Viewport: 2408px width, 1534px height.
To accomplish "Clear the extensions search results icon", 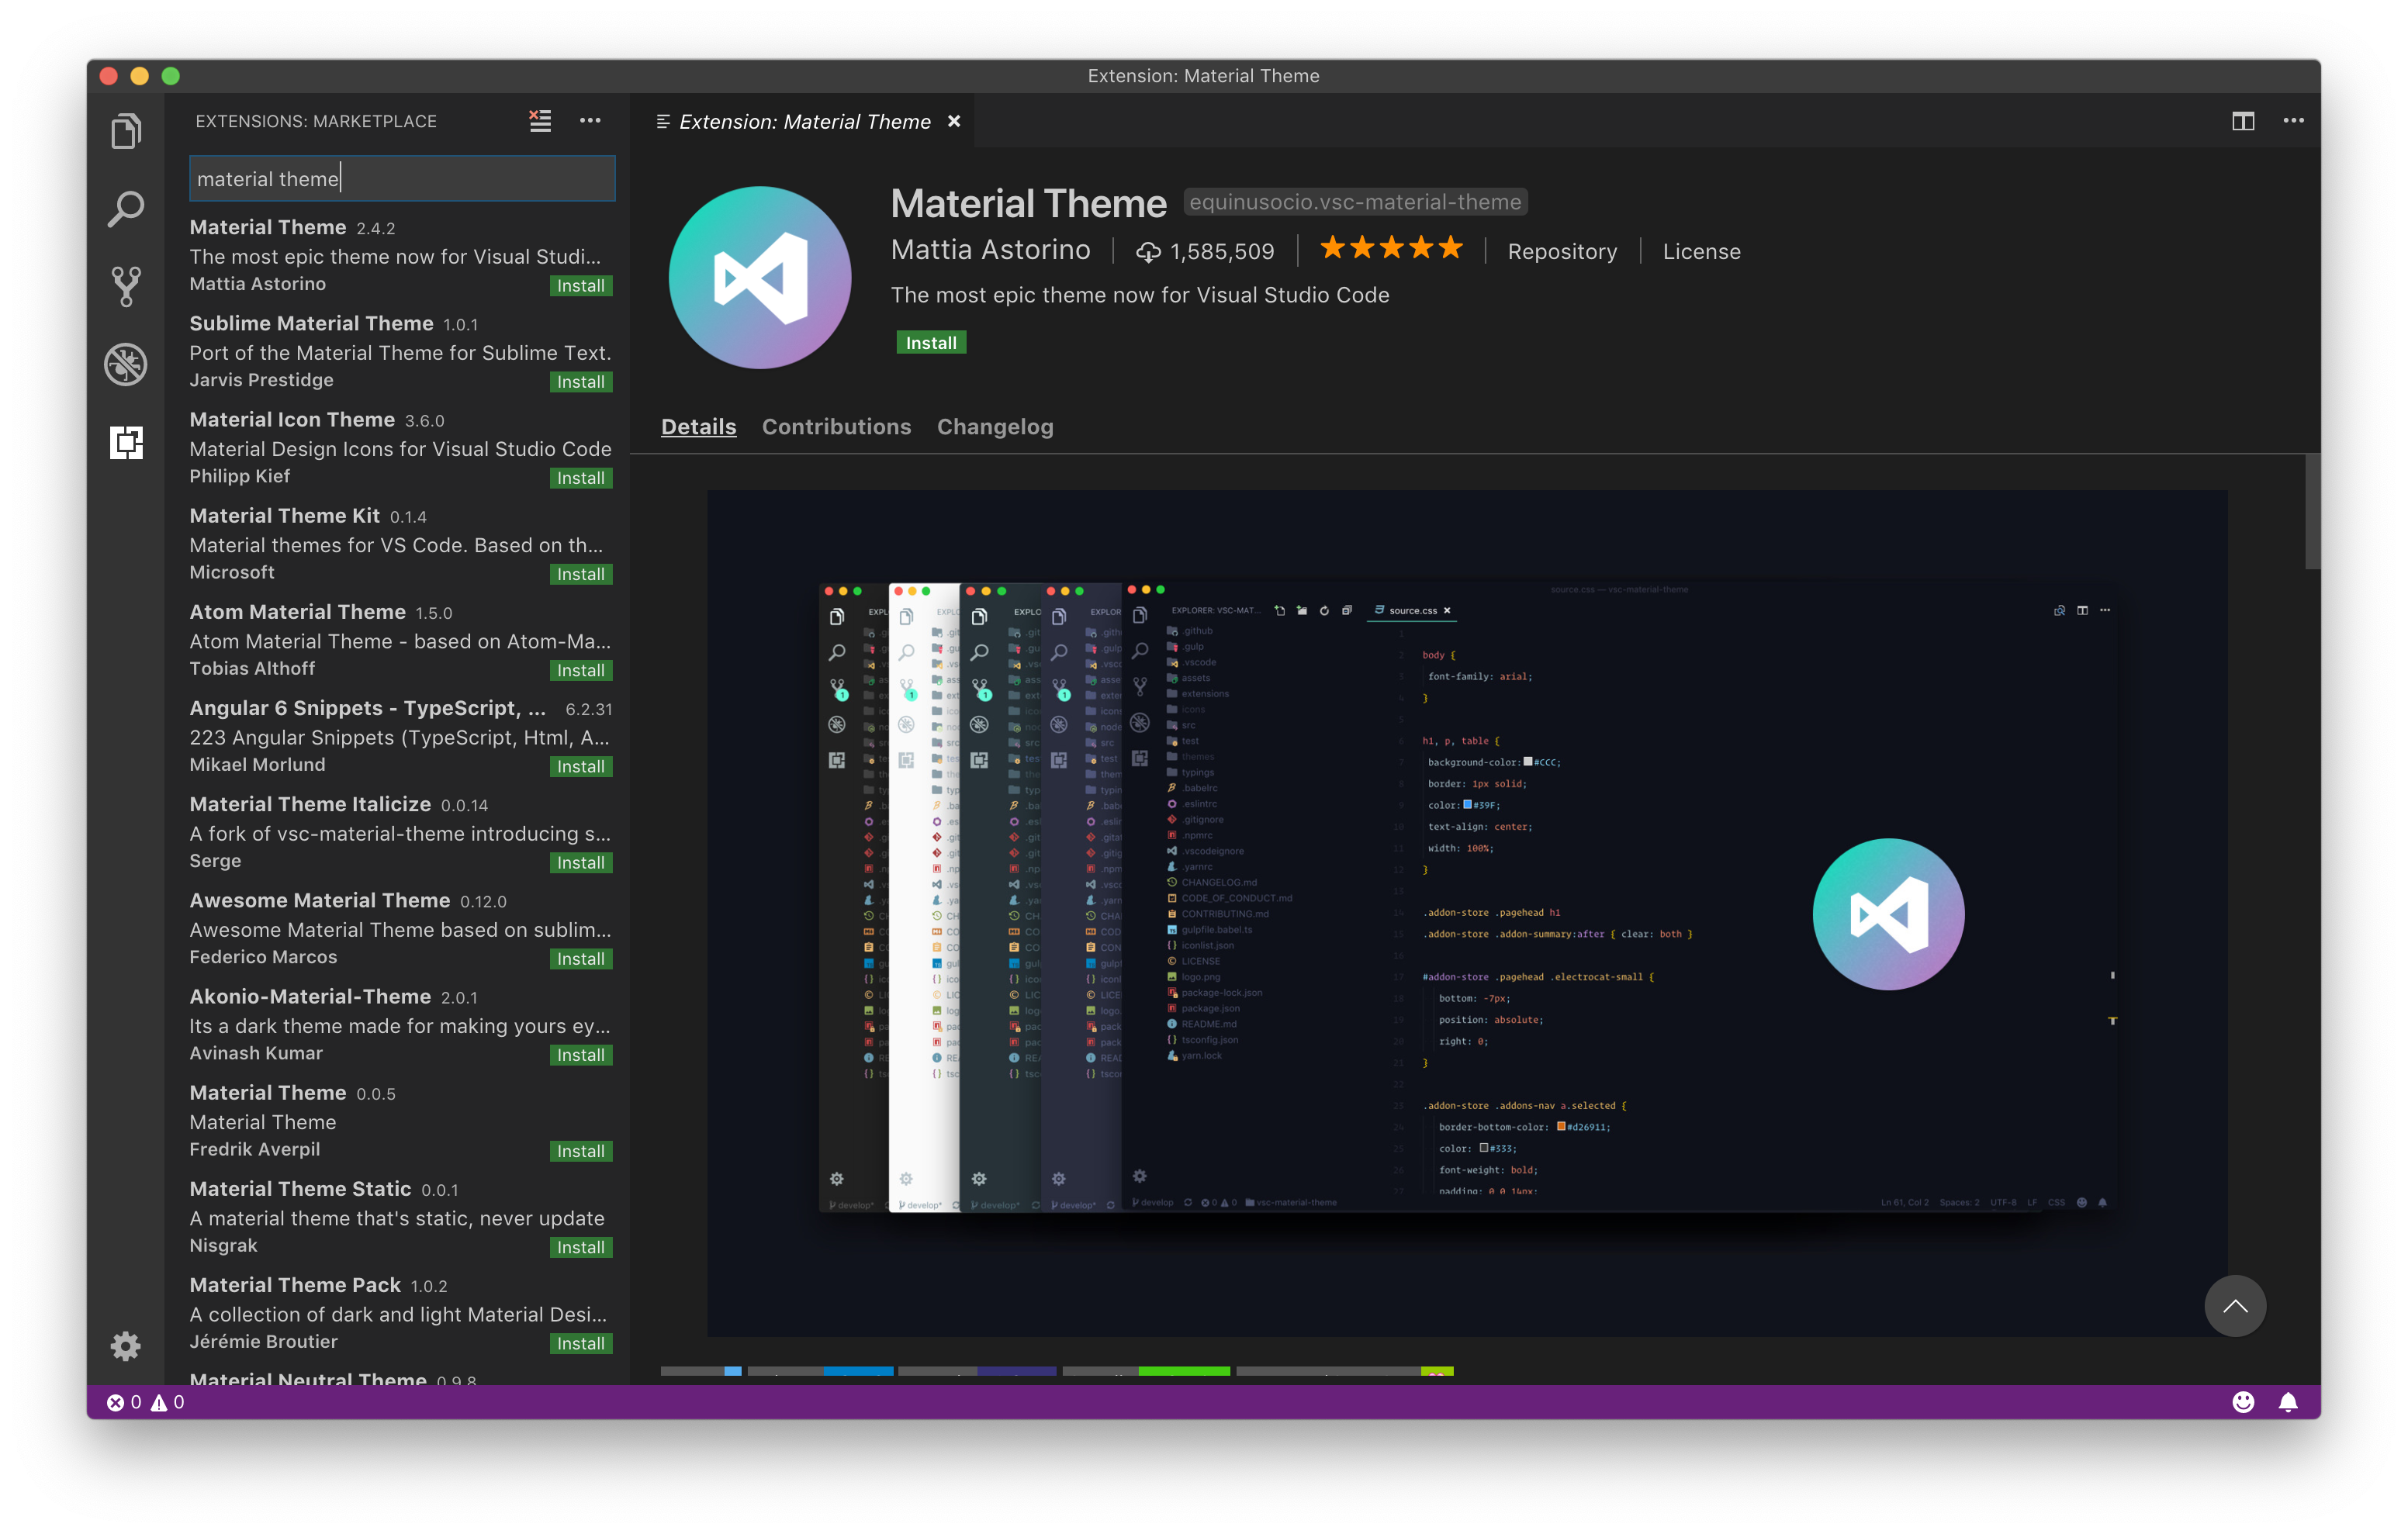I will click(x=540, y=121).
